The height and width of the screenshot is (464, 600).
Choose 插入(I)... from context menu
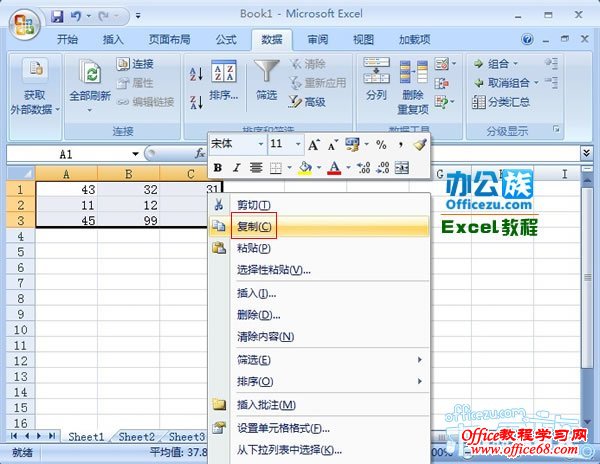(x=319, y=293)
